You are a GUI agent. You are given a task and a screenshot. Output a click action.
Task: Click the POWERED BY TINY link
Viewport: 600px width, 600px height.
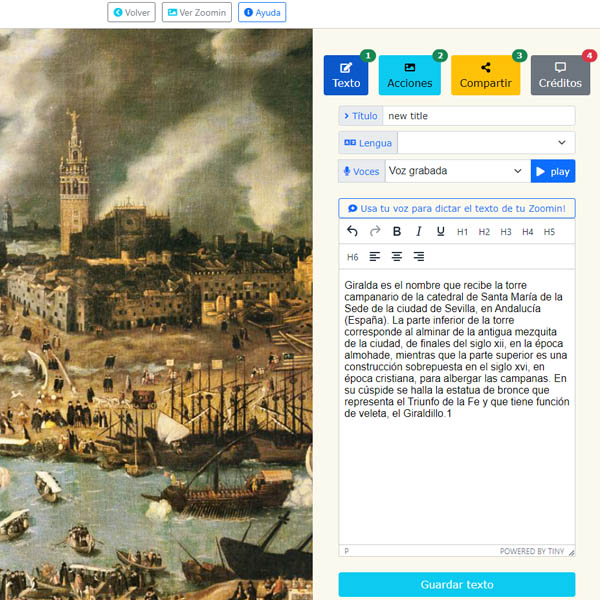532,551
